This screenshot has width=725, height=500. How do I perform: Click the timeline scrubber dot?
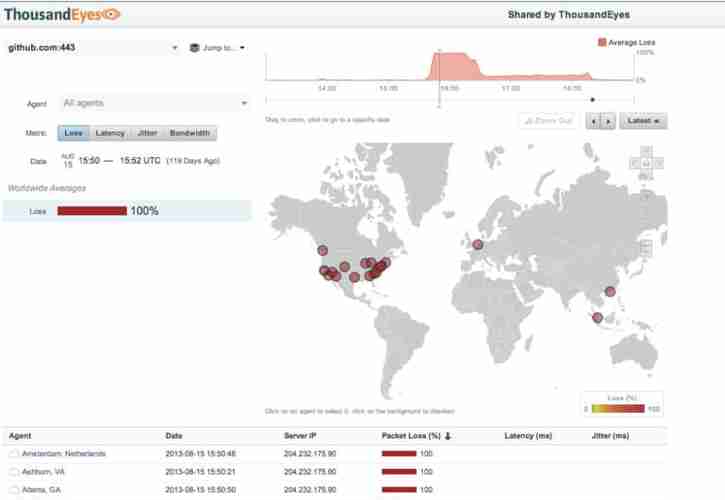[592, 99]
